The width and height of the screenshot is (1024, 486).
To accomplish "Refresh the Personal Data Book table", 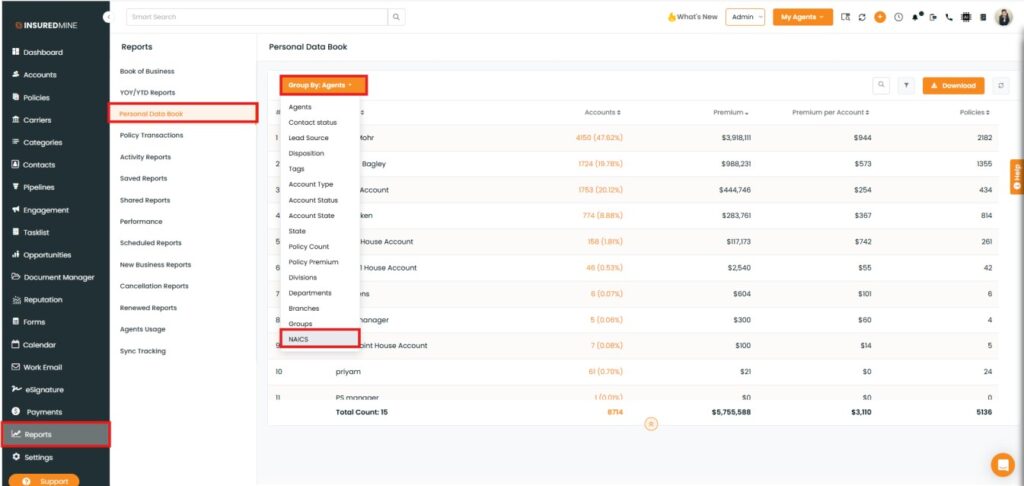I will pos(1001,86).
